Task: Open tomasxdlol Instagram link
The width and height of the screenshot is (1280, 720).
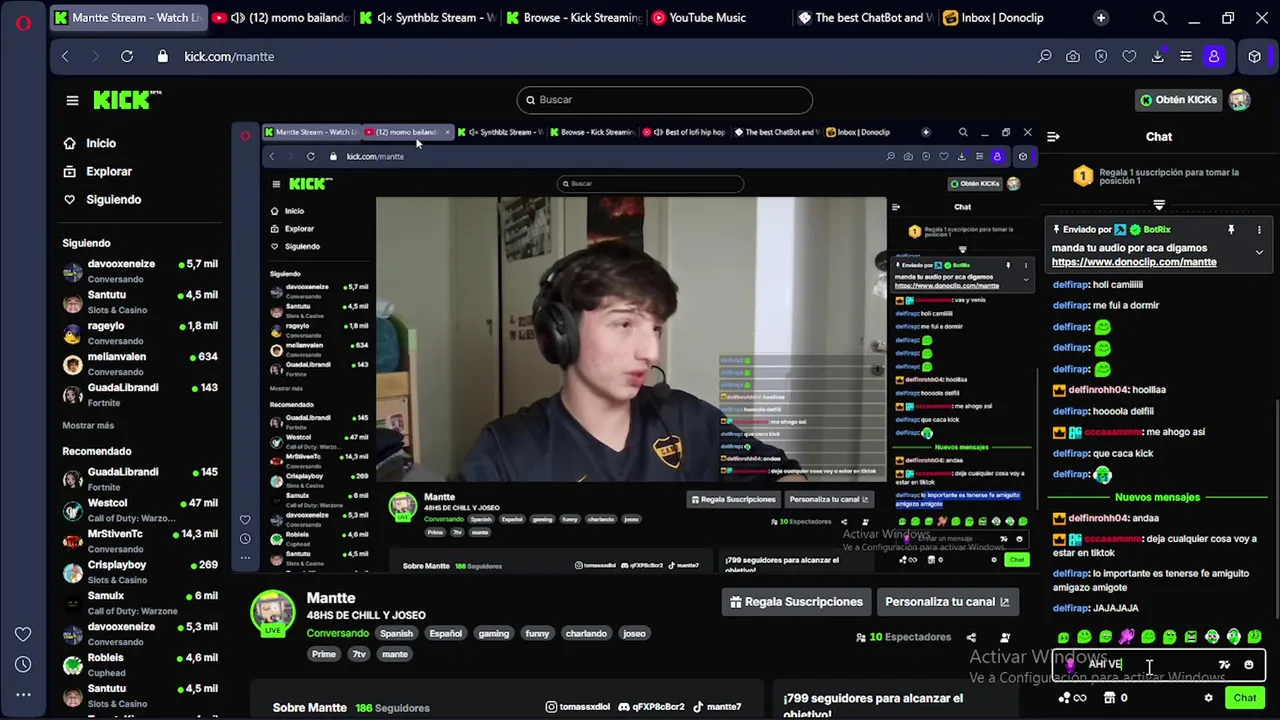Action: (578, 707)
